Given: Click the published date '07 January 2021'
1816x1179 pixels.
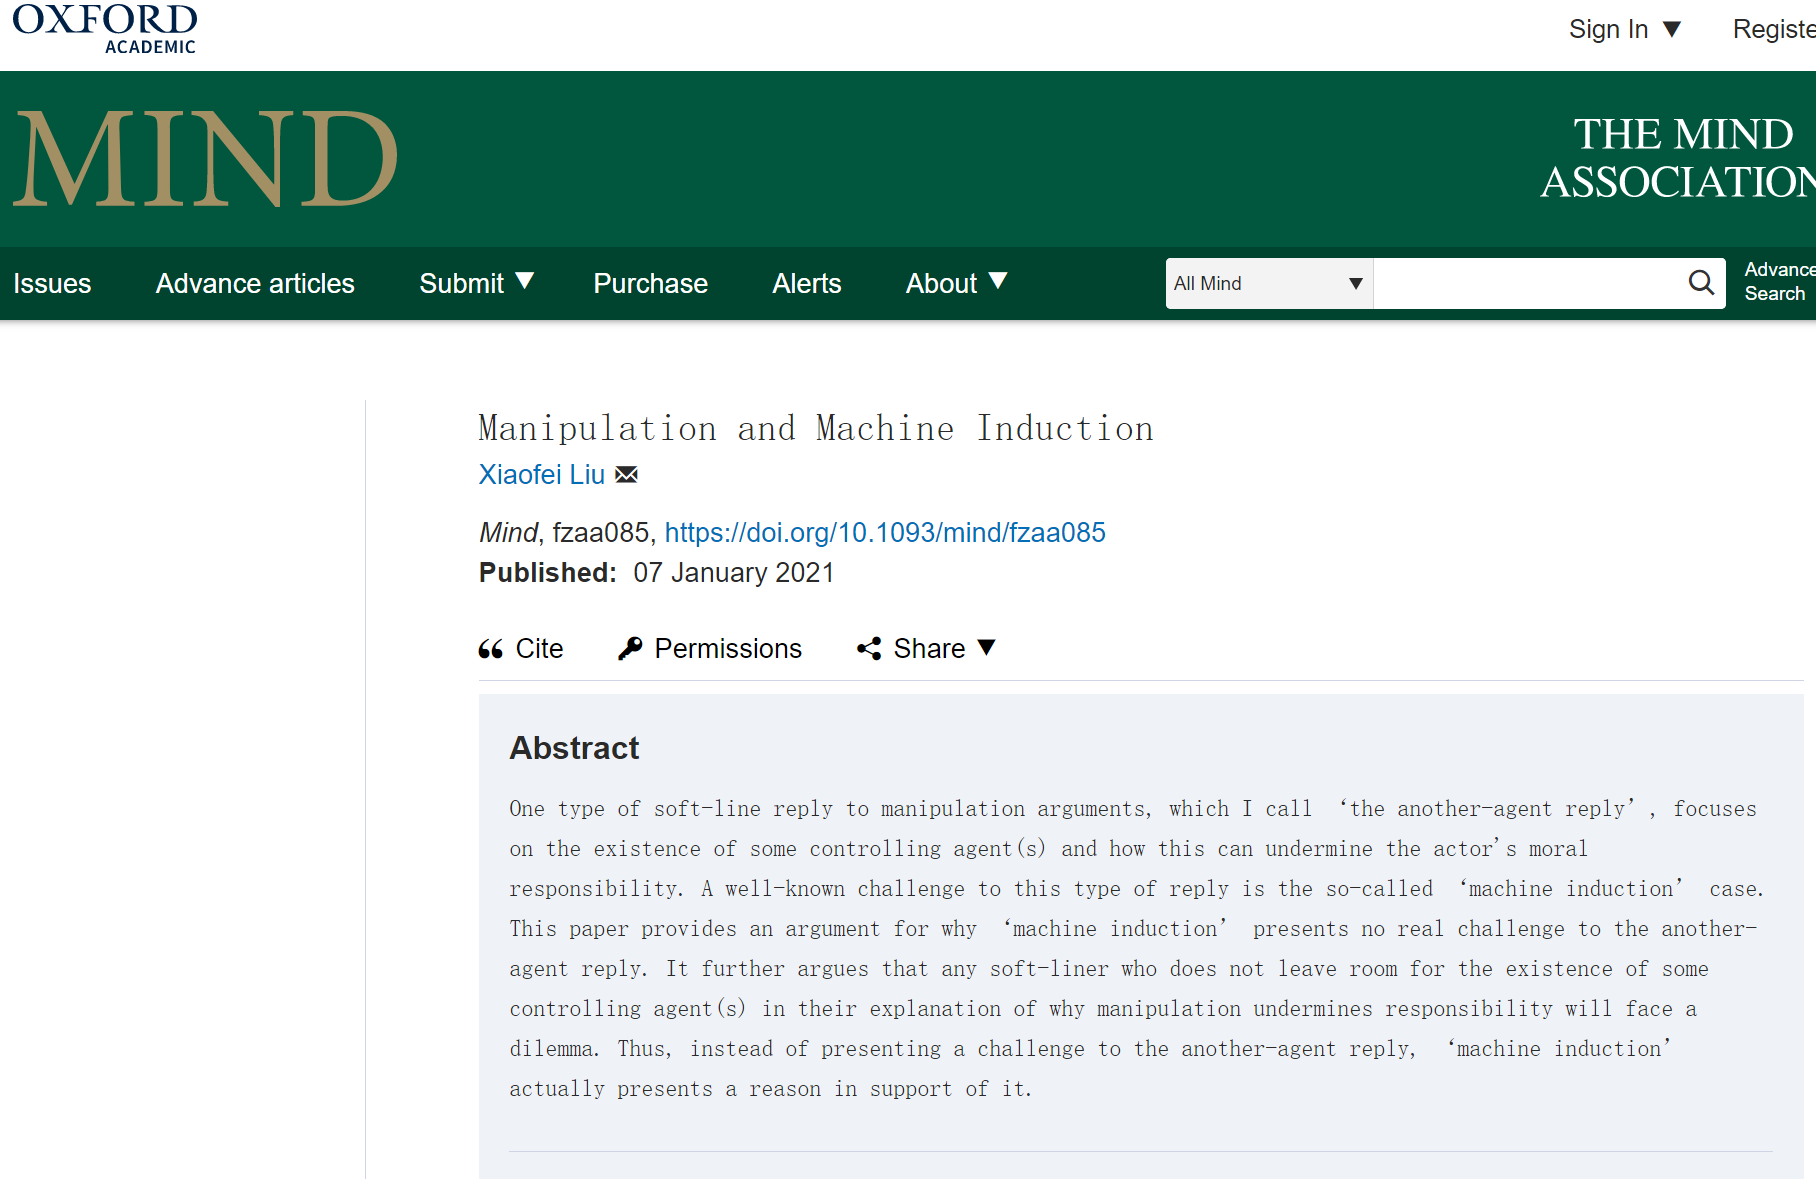Looking at the screenshot, I should pyautogui.click(x=734, y=573).
